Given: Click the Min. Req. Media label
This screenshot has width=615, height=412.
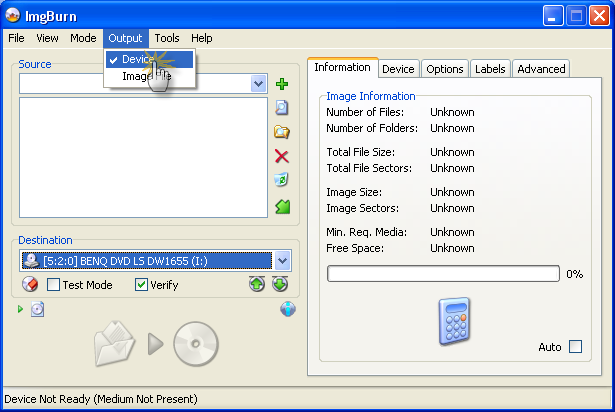Looking at the screenshot, I should pyautogui.click(x=366, y=232).
